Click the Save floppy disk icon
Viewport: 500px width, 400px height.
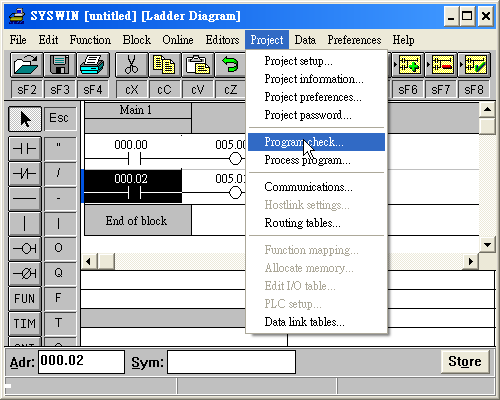tap(60, 65)
